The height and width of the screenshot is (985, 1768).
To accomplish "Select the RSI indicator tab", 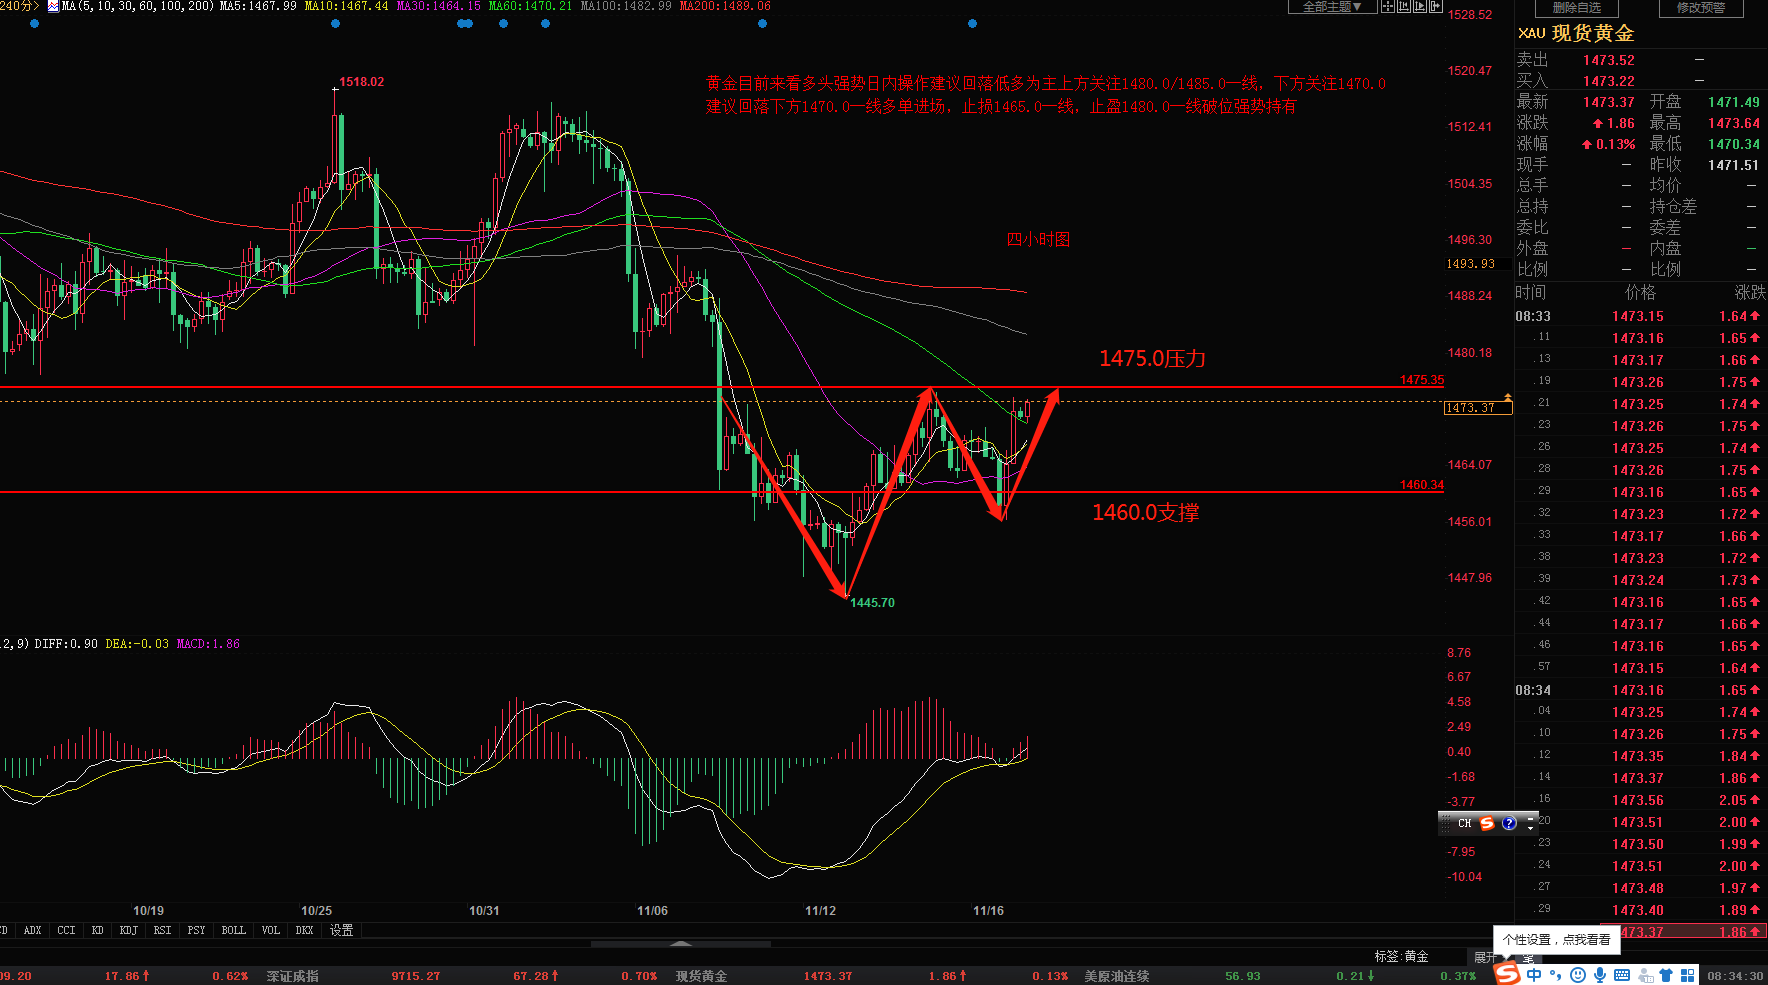I will tap(162, 930).
